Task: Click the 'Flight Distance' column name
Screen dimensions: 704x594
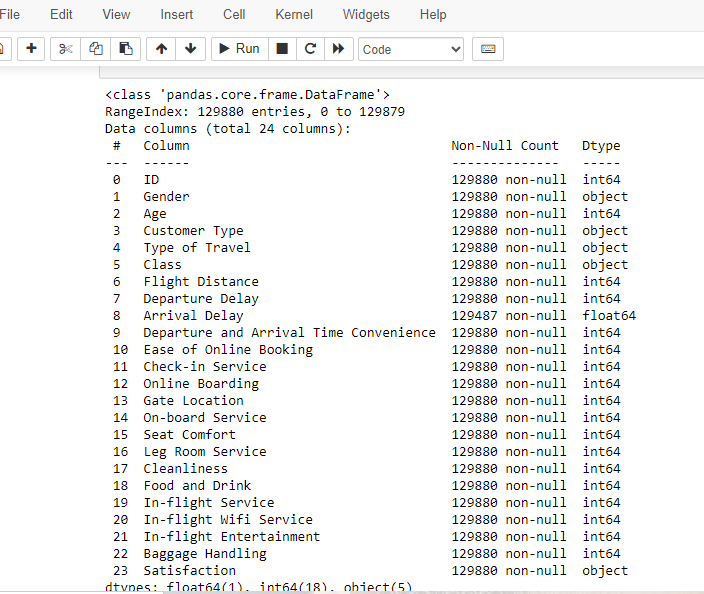Action: coord(201,282)
